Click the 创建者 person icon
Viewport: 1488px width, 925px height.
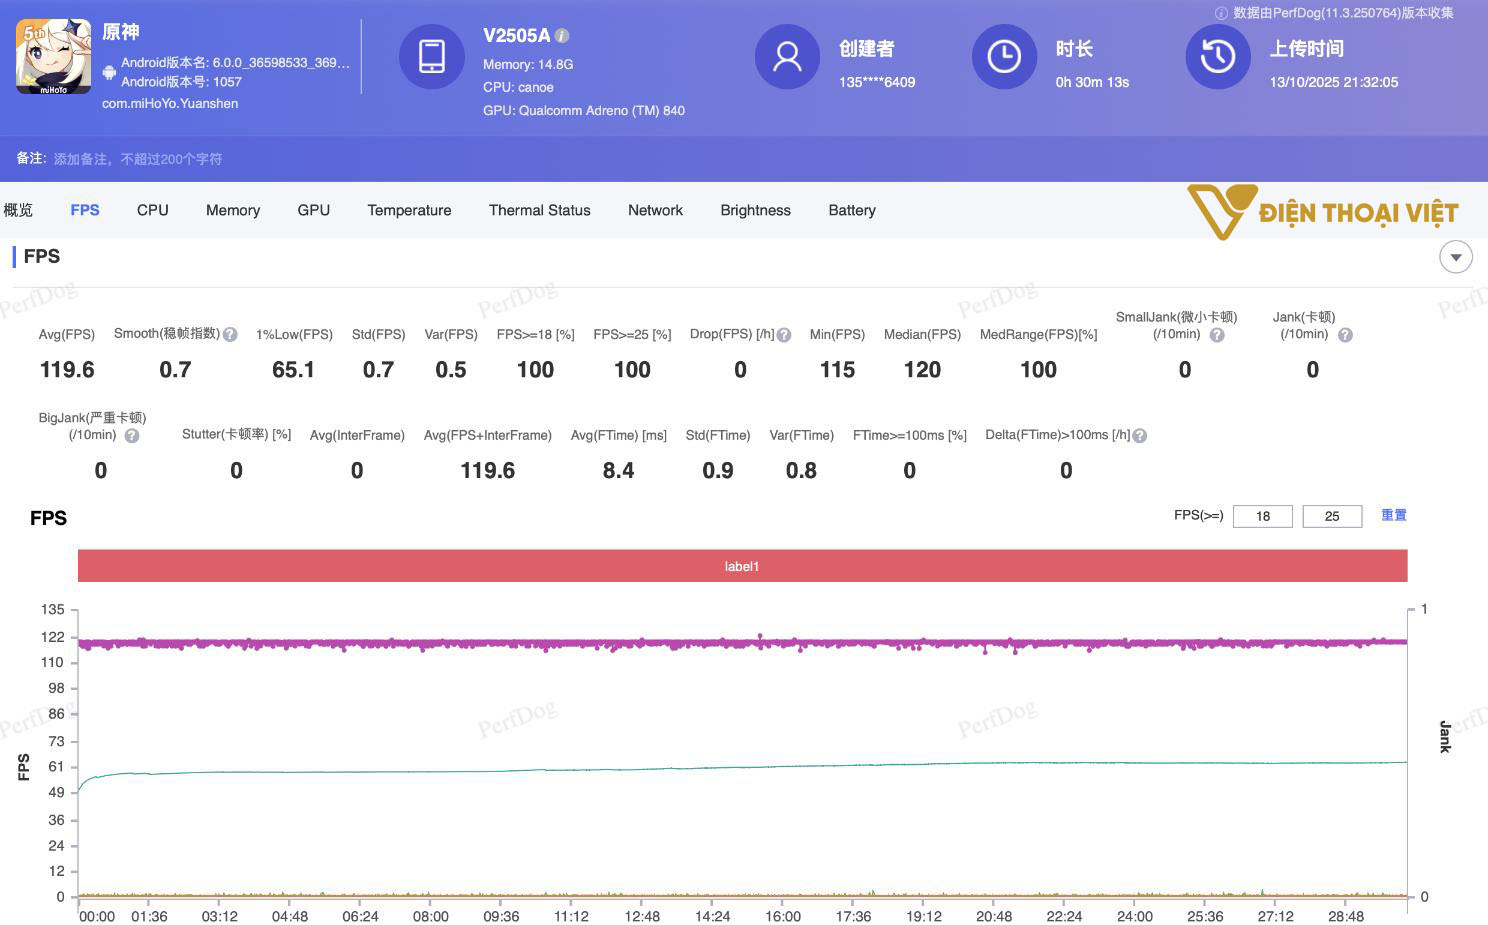click(x=787, y=57)
